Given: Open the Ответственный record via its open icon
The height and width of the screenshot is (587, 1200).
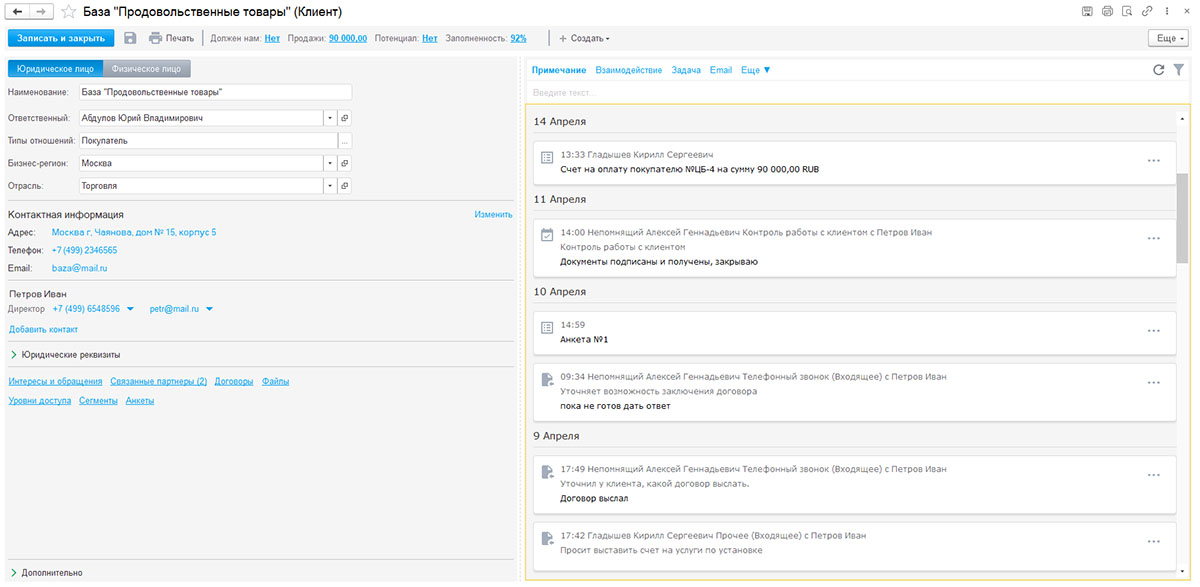Looking at the screenshot, I should pyautogui.click(x=345, y=118).
